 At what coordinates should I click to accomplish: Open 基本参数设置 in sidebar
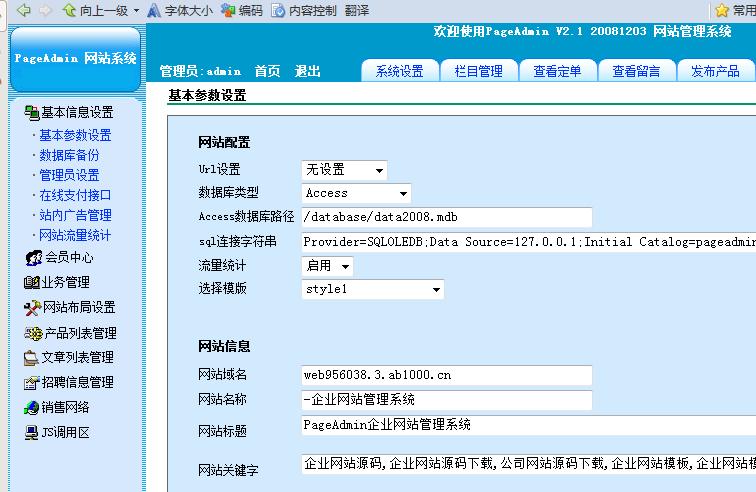[75, 135]
